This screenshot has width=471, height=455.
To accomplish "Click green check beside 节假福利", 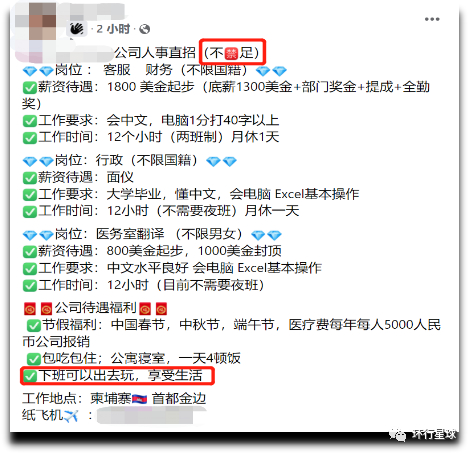I will [34, 325].
